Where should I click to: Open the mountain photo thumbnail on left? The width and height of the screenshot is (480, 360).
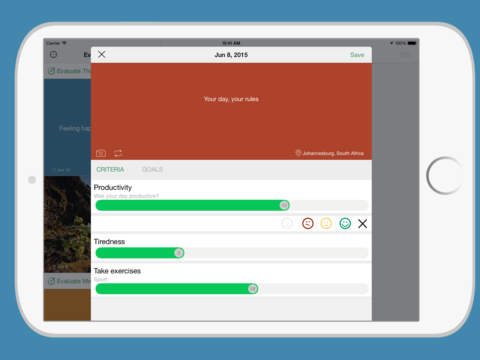click(x=67, y=224)
